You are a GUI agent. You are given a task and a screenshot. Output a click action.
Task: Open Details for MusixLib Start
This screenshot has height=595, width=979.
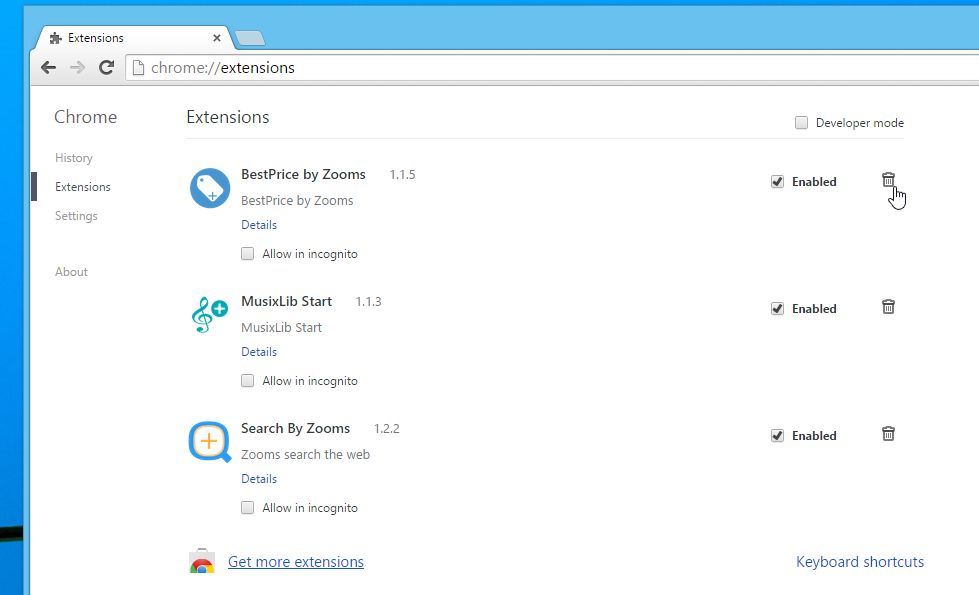[x=258, y=352]
